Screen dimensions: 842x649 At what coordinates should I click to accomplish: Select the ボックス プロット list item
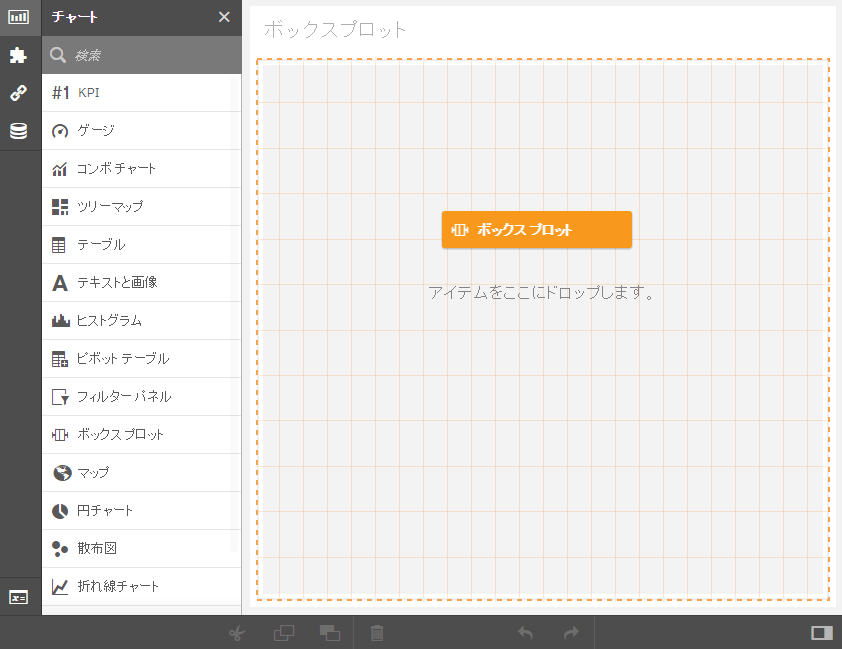click(x=142, y=435)
